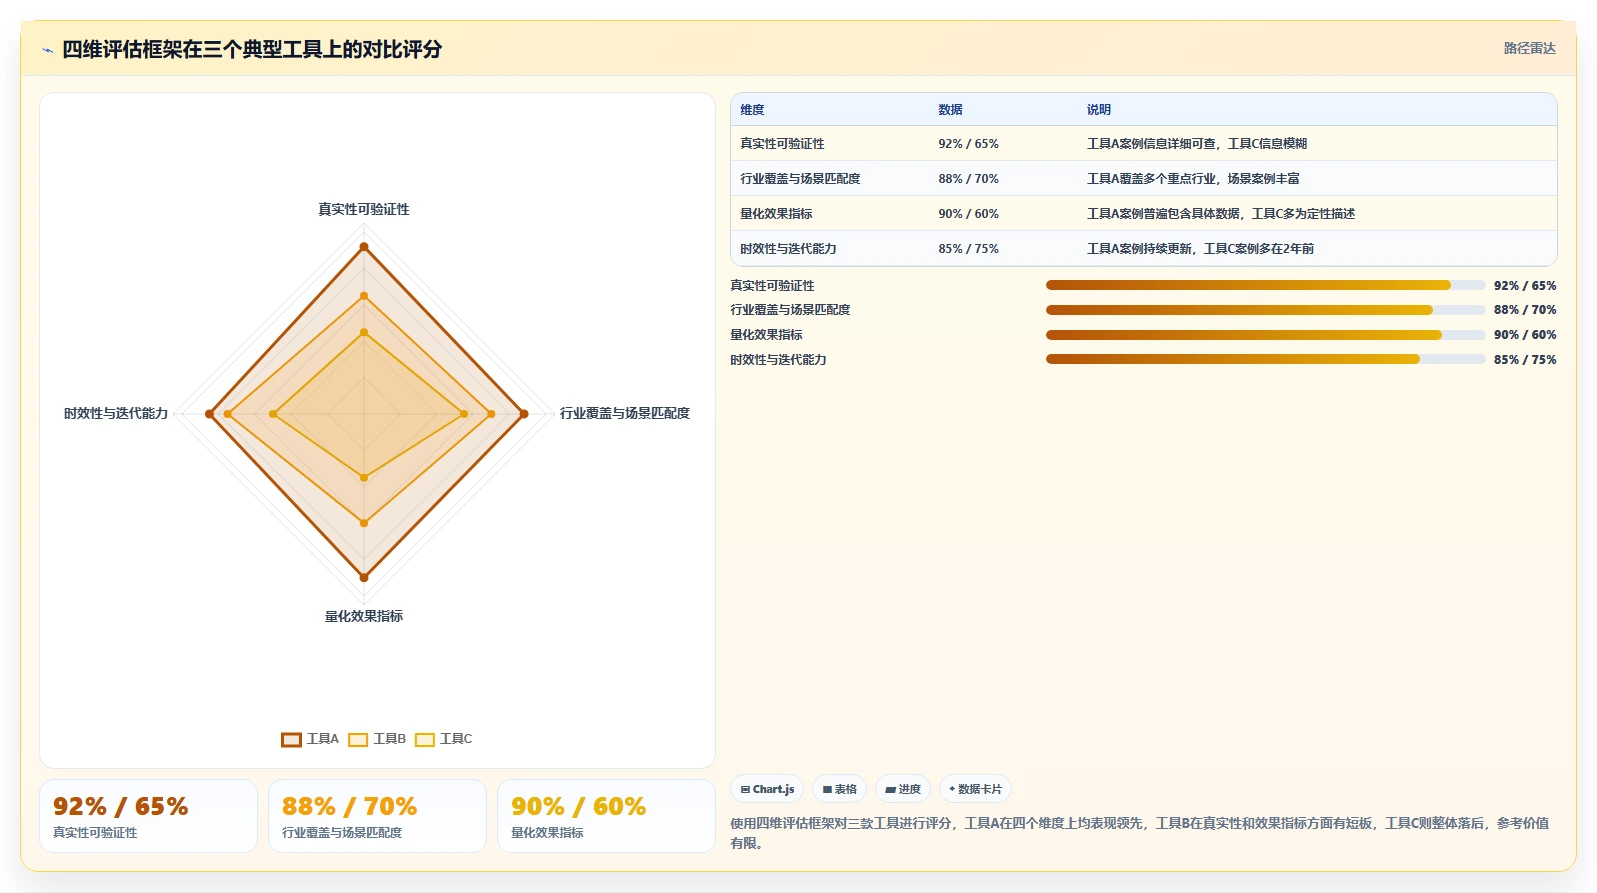Click the small icon before the chart title
The height and width of the screenshot is (893, 1597).
coord(47,50)
